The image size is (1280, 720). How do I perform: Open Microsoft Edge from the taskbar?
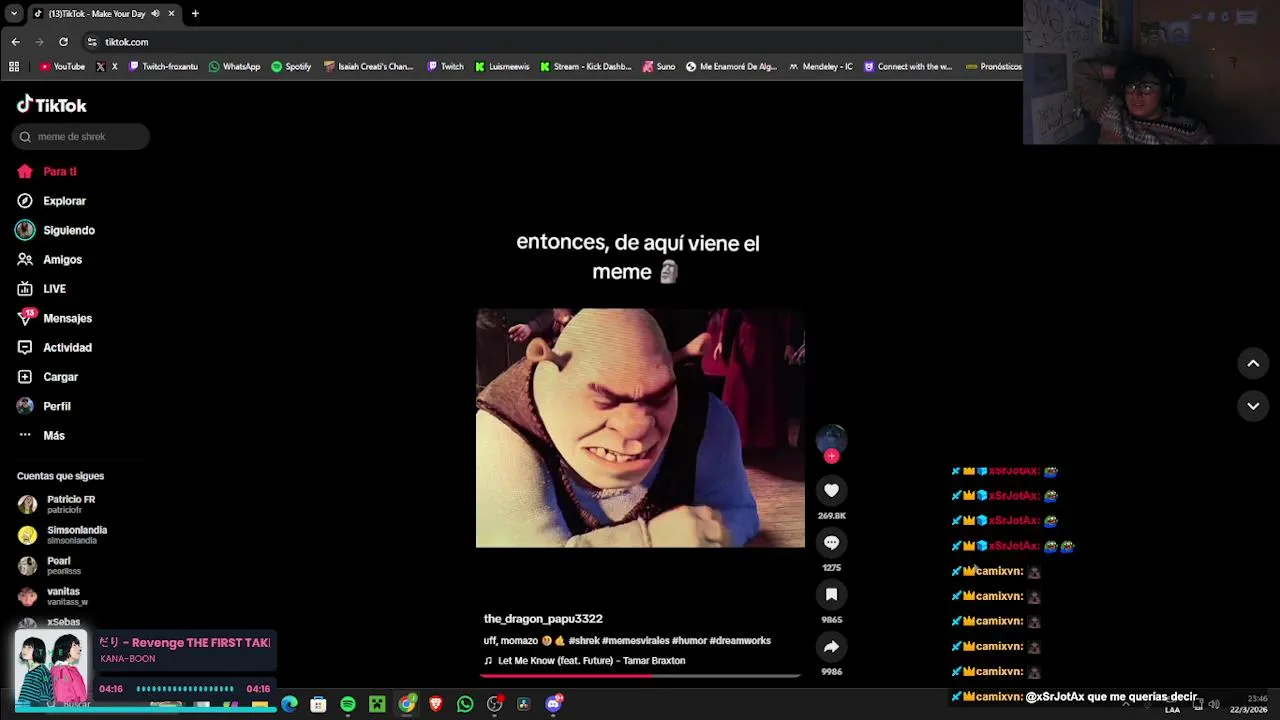point(289,704)
